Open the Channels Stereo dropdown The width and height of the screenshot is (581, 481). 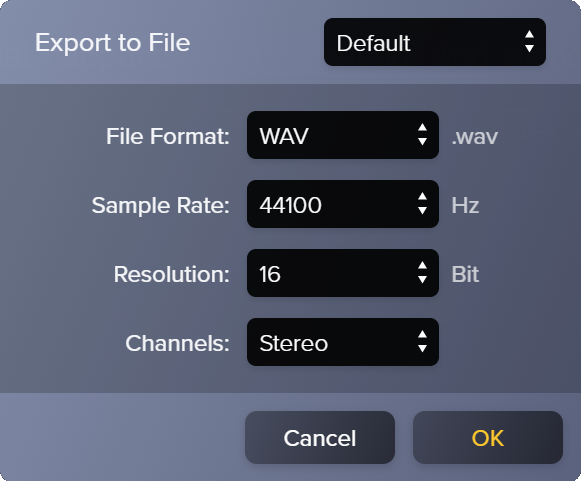343,342
